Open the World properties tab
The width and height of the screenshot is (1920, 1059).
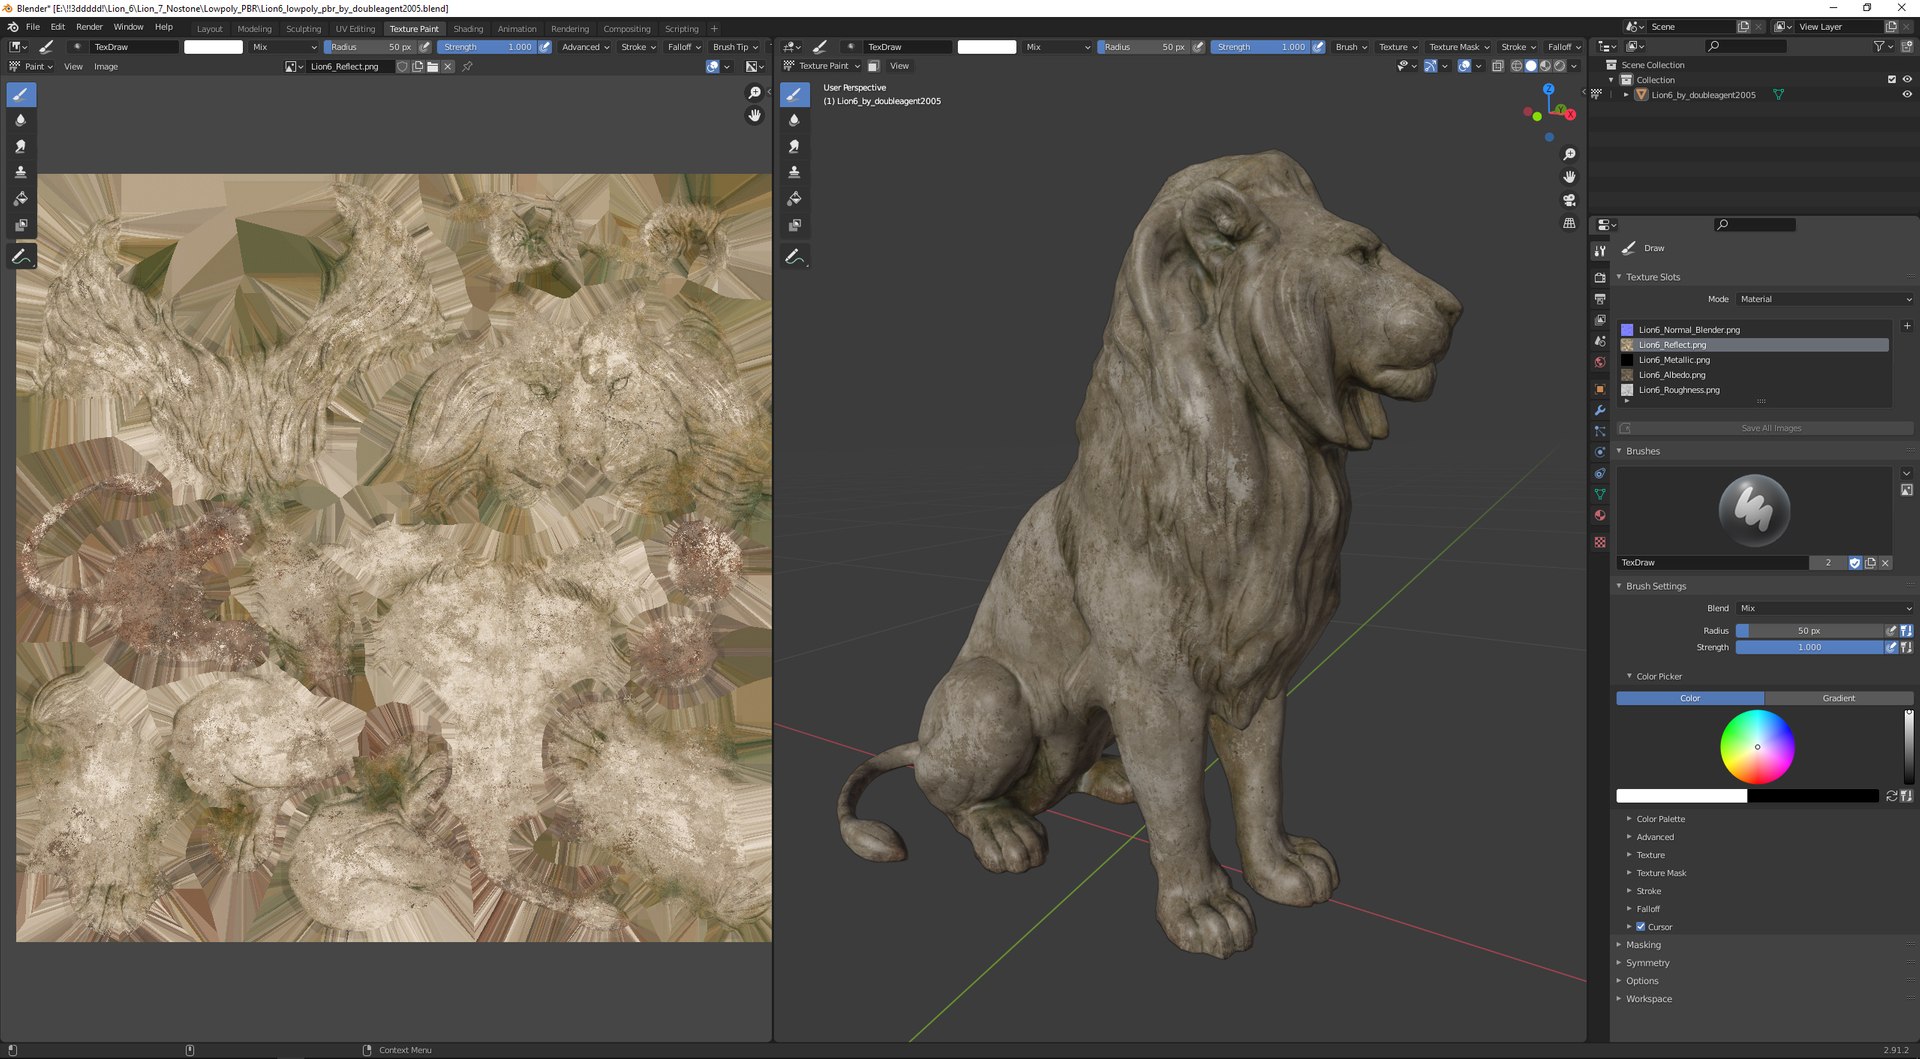point(1600,362)
